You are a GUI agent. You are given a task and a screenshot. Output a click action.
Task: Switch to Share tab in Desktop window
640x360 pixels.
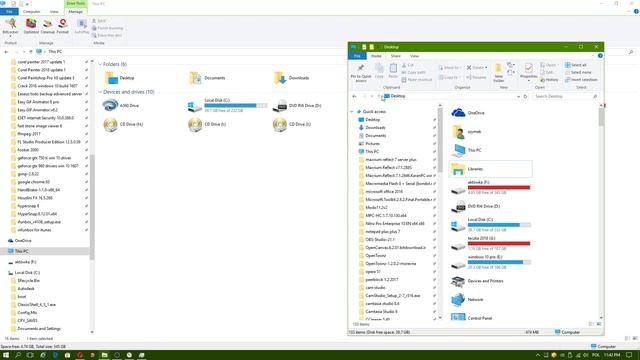tap(396, 56)
